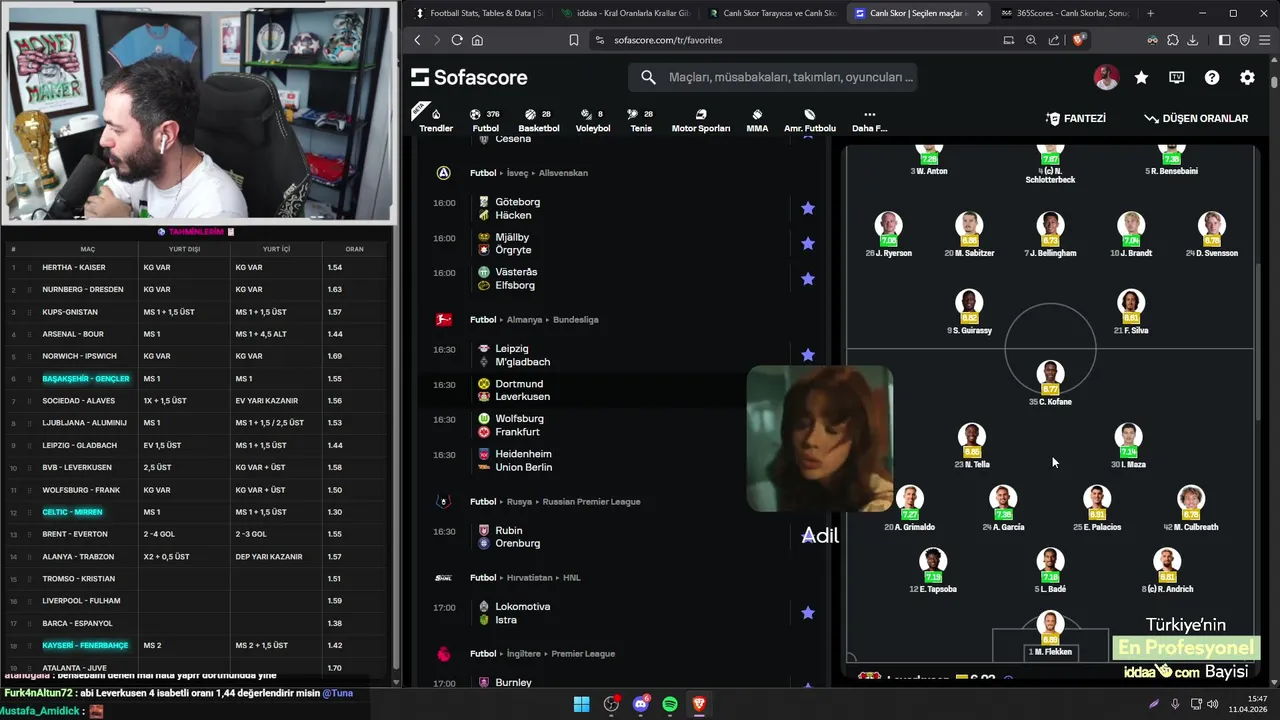Viewport: 1280px width, 720px height.
Task: Toggle favorite star for Lokomotiva - Istra
Action: (808, 613)
